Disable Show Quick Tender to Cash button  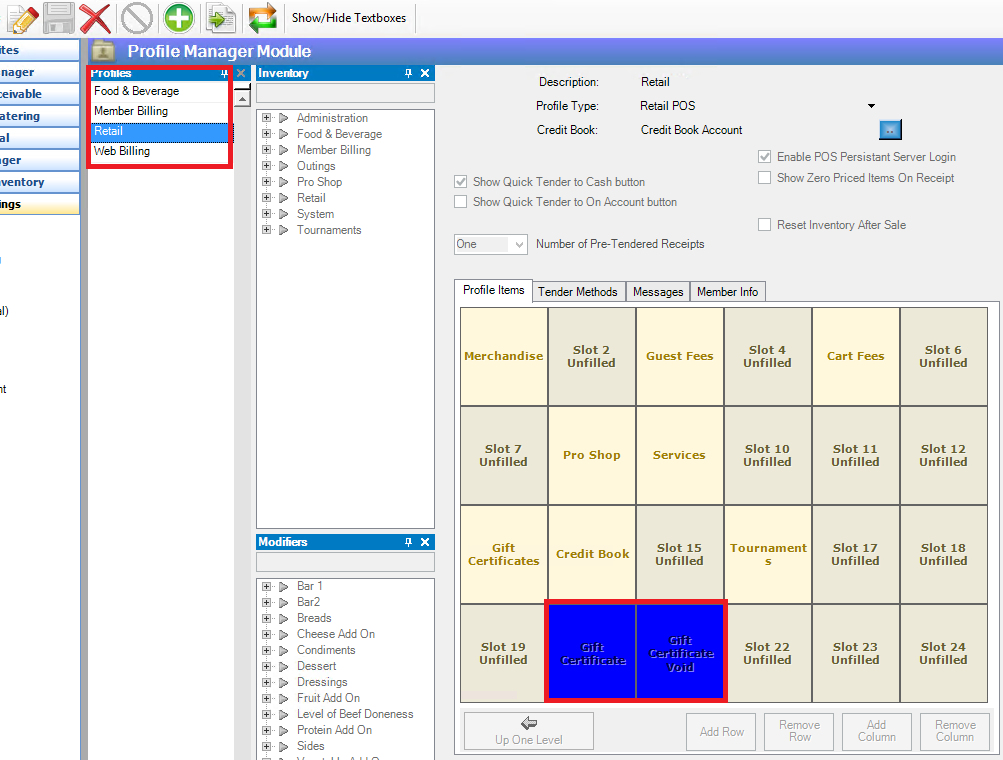pos(461,182)
